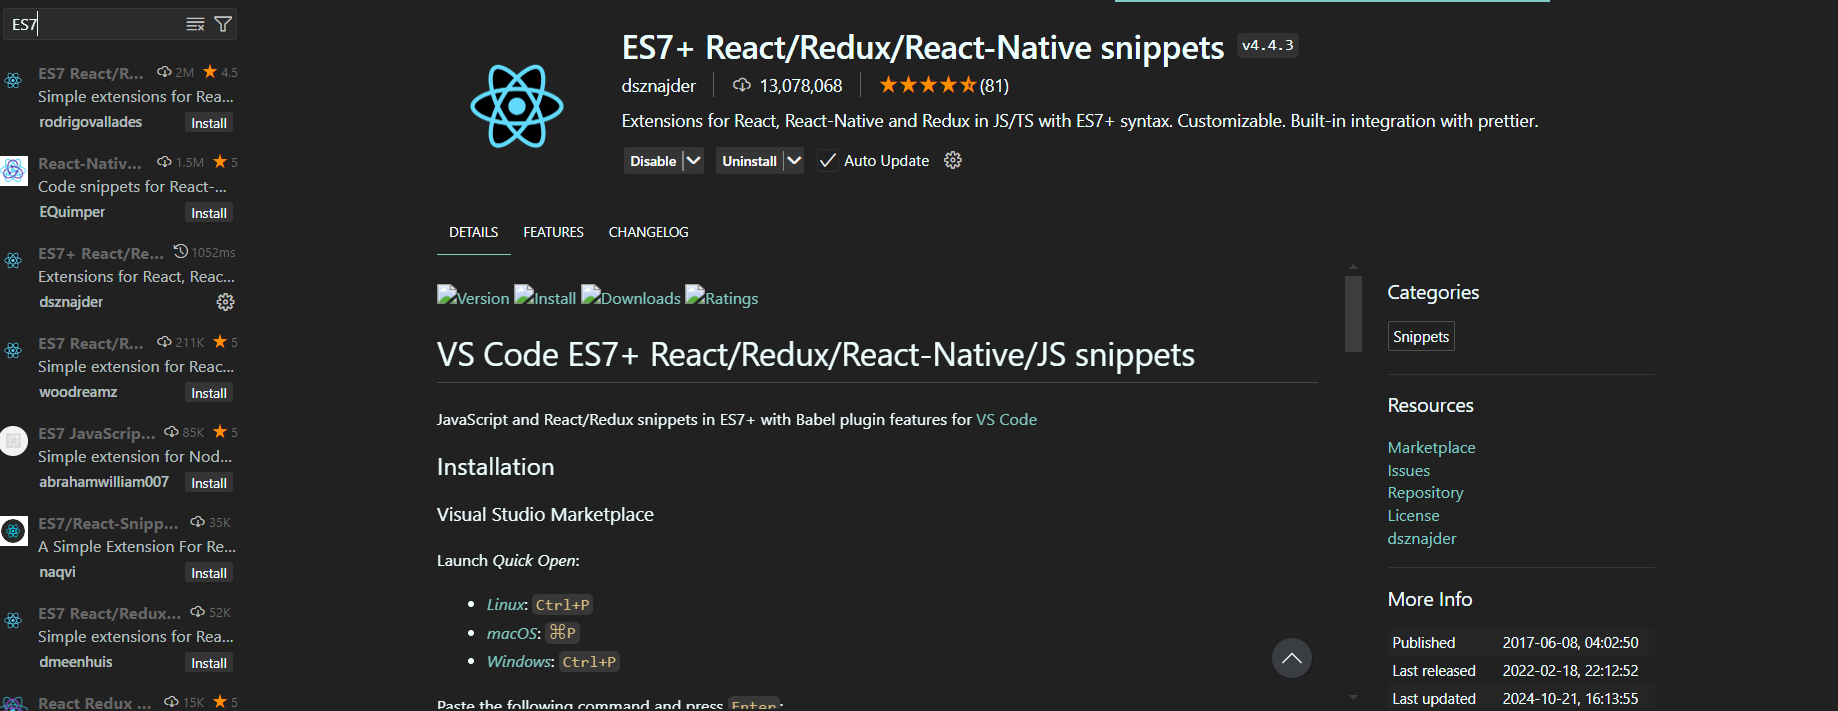Open manage gear for dsznajder extension in list
Screen dimensions: 1838x711
point(226,302)
